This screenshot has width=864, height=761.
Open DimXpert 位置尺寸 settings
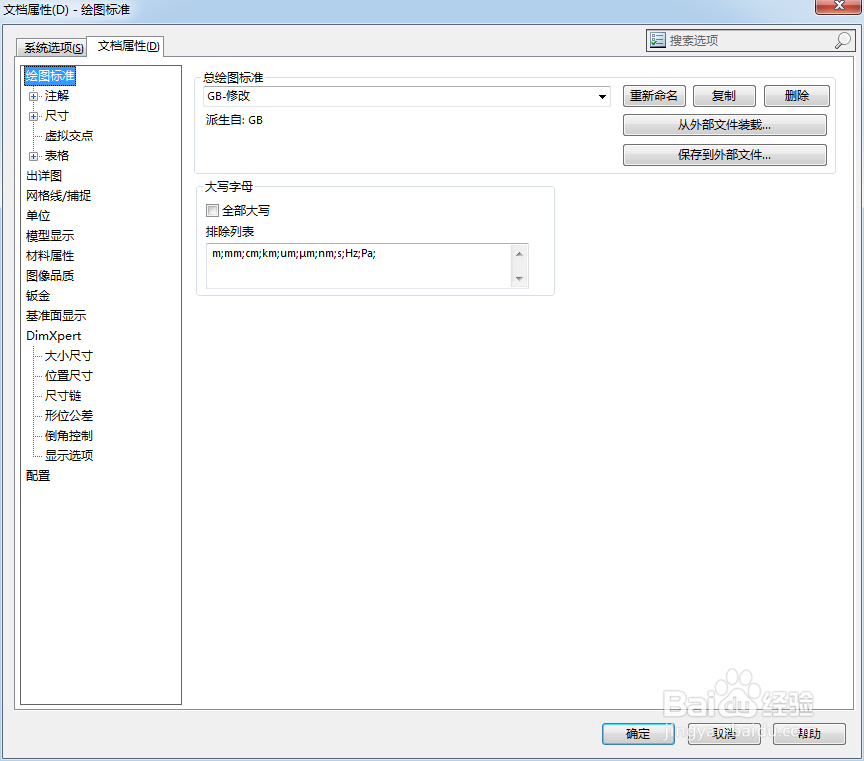pyautogui.click(x=69, y=376)
